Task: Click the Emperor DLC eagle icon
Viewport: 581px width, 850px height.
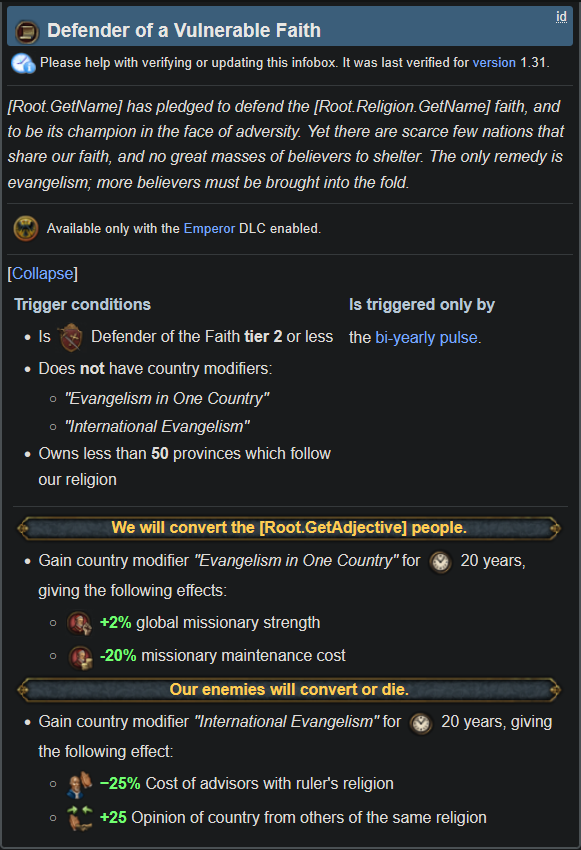Action: [26, 228]
